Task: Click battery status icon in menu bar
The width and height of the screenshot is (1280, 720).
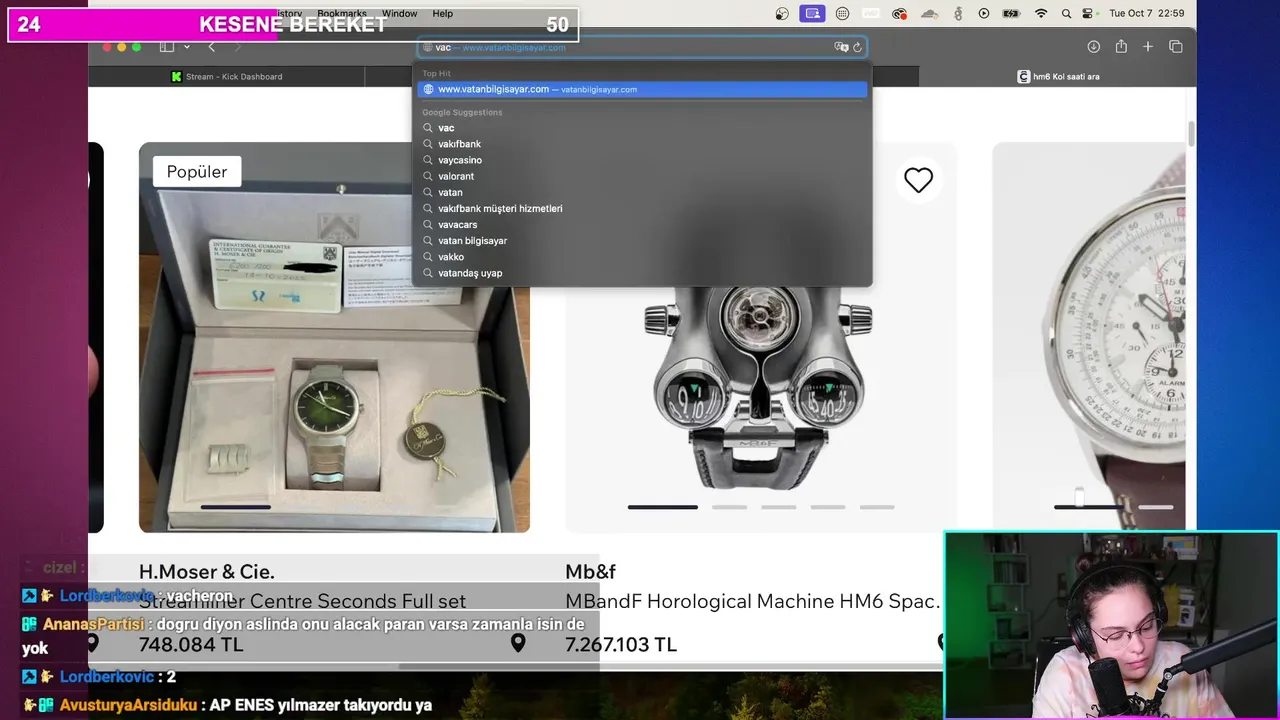Action: [1011, 13]
